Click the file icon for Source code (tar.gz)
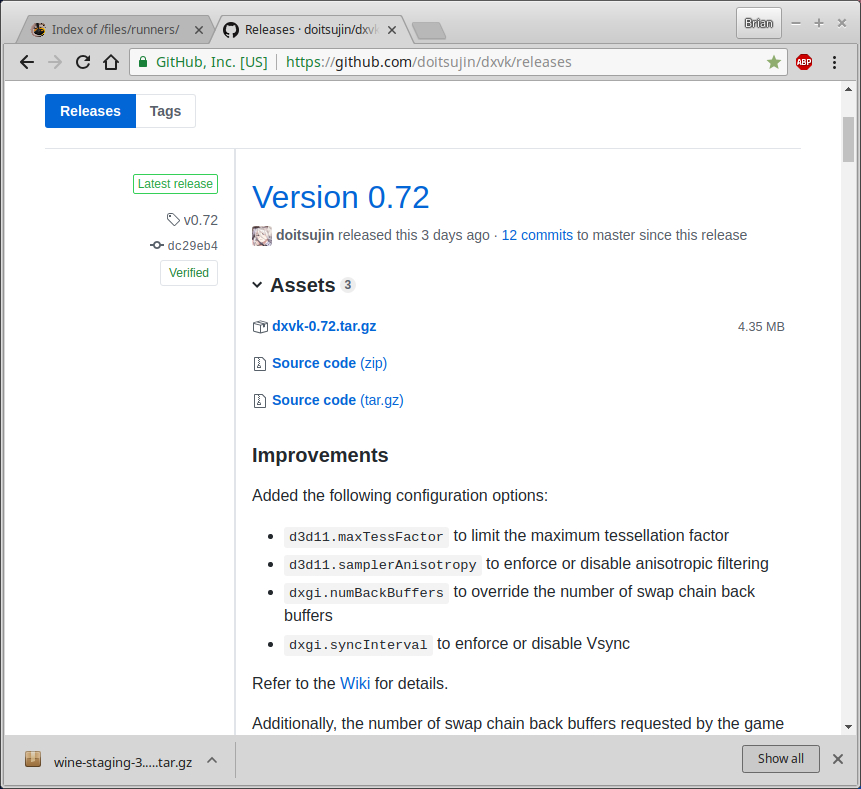This screenshot has width=861, height=789. (x=260, y=401)
